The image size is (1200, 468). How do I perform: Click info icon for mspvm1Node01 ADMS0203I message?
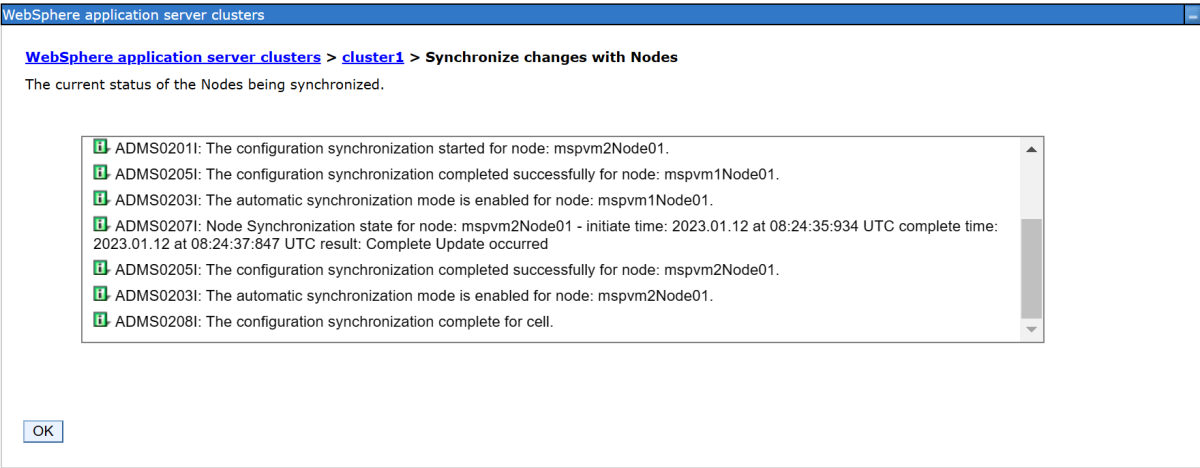click(101, 198)
